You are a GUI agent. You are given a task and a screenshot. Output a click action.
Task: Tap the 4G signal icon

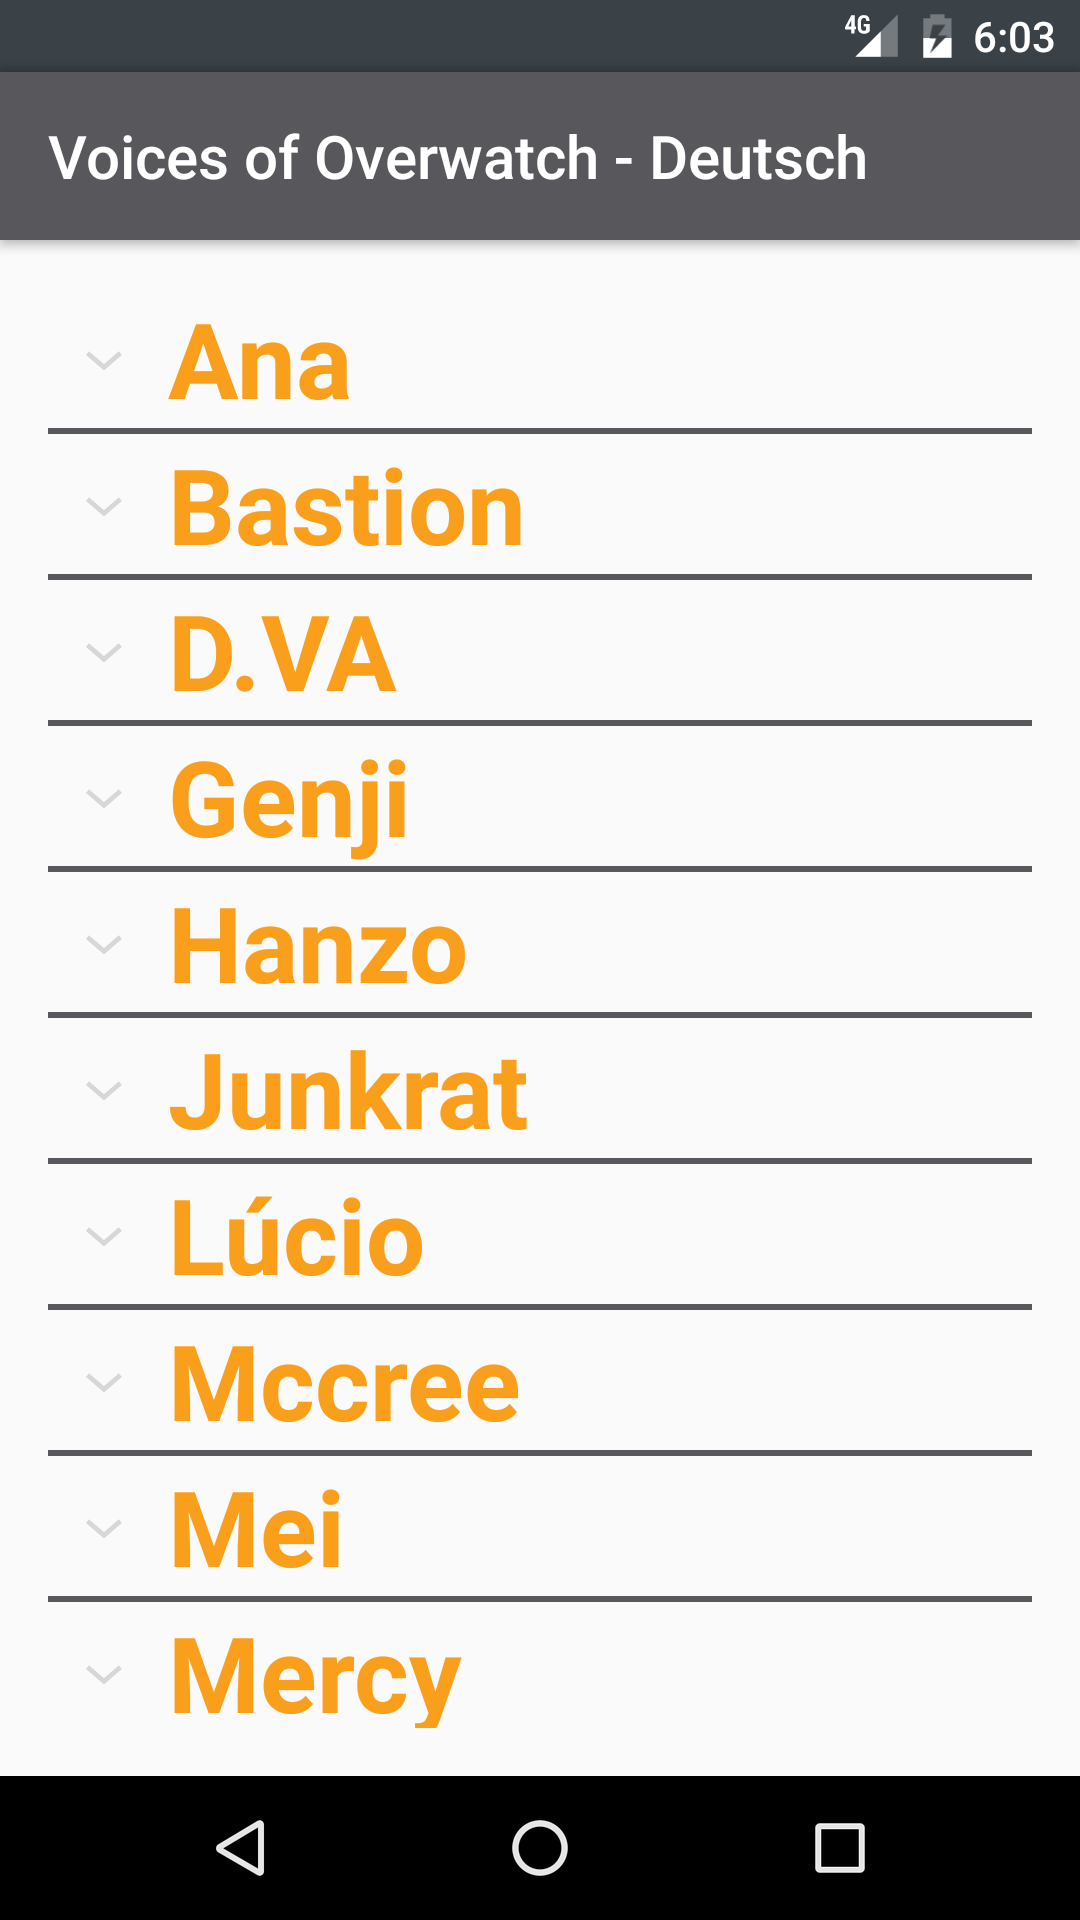click(872, 36)
